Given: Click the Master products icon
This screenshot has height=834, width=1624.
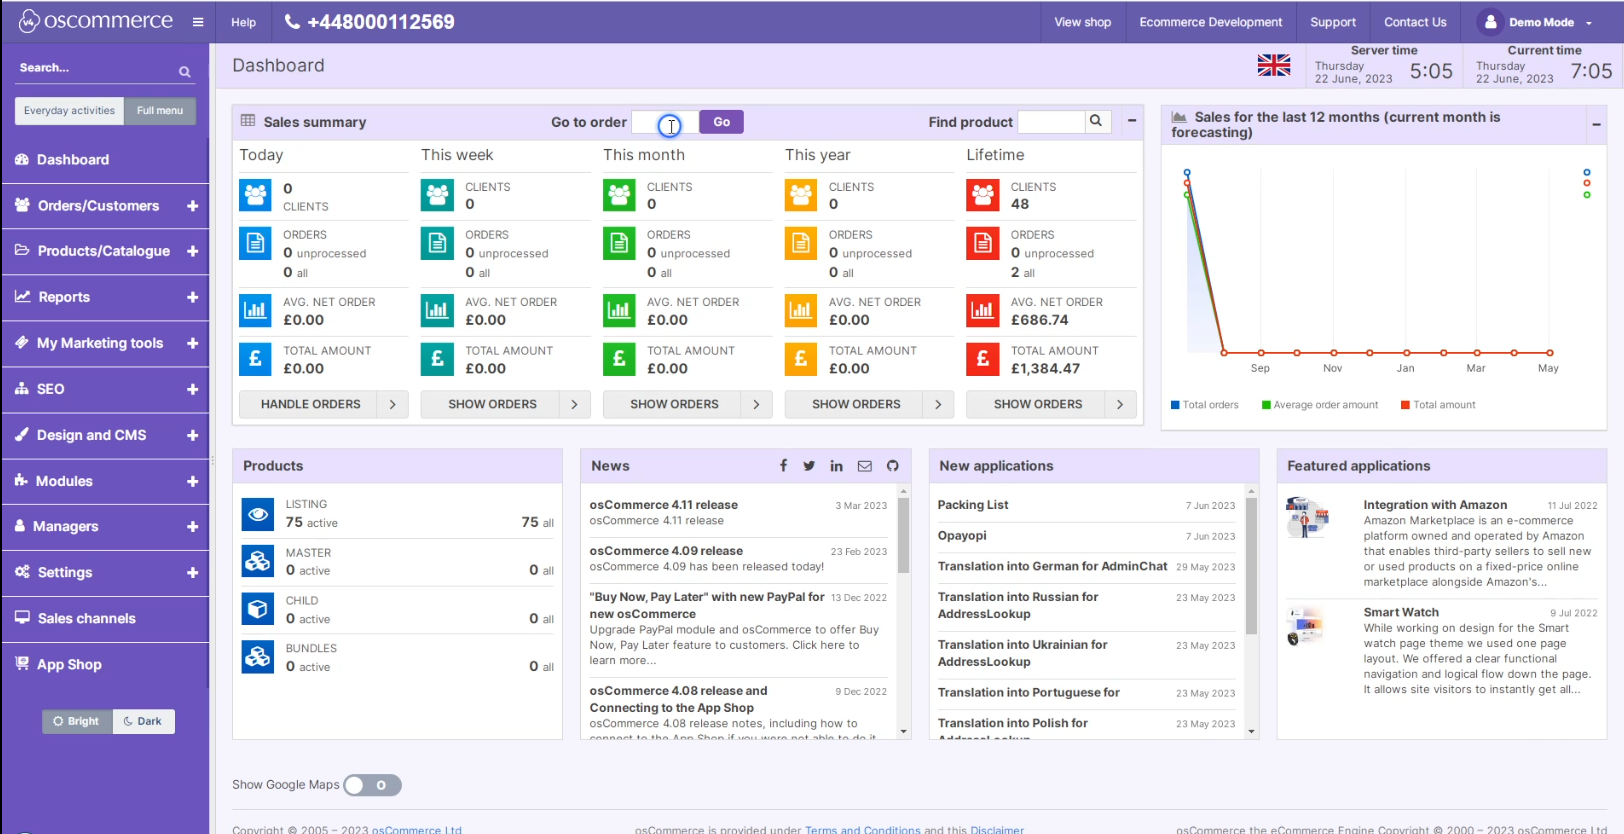Looking at the screenshot, I should pos(258,561).
